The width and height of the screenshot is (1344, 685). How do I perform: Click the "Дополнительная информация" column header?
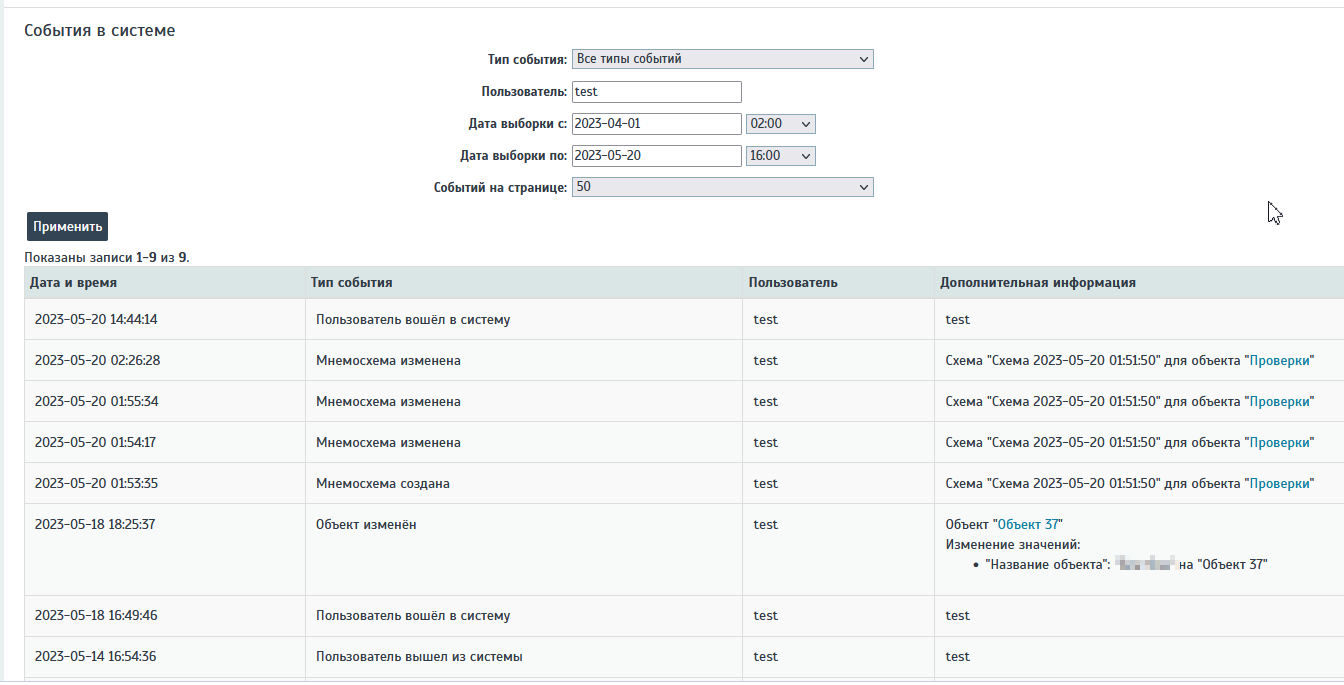(x=1037, y=283)
